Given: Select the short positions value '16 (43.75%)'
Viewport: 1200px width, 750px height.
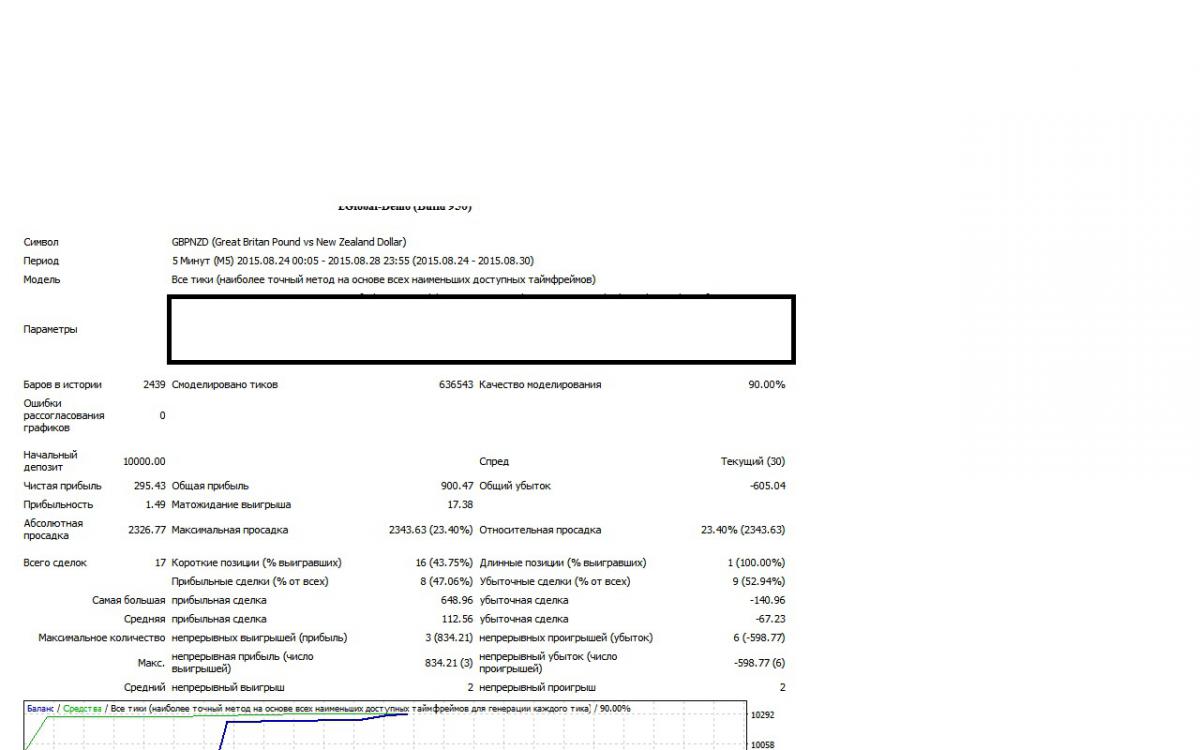Looking at the screenshot, I should tap(444, 563).
